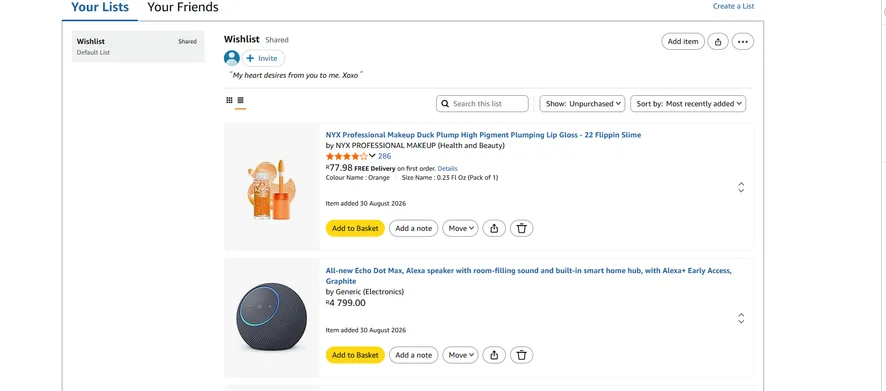
Task: Delete the NYX lip gloss with trash icon
Action: (522, 228)
